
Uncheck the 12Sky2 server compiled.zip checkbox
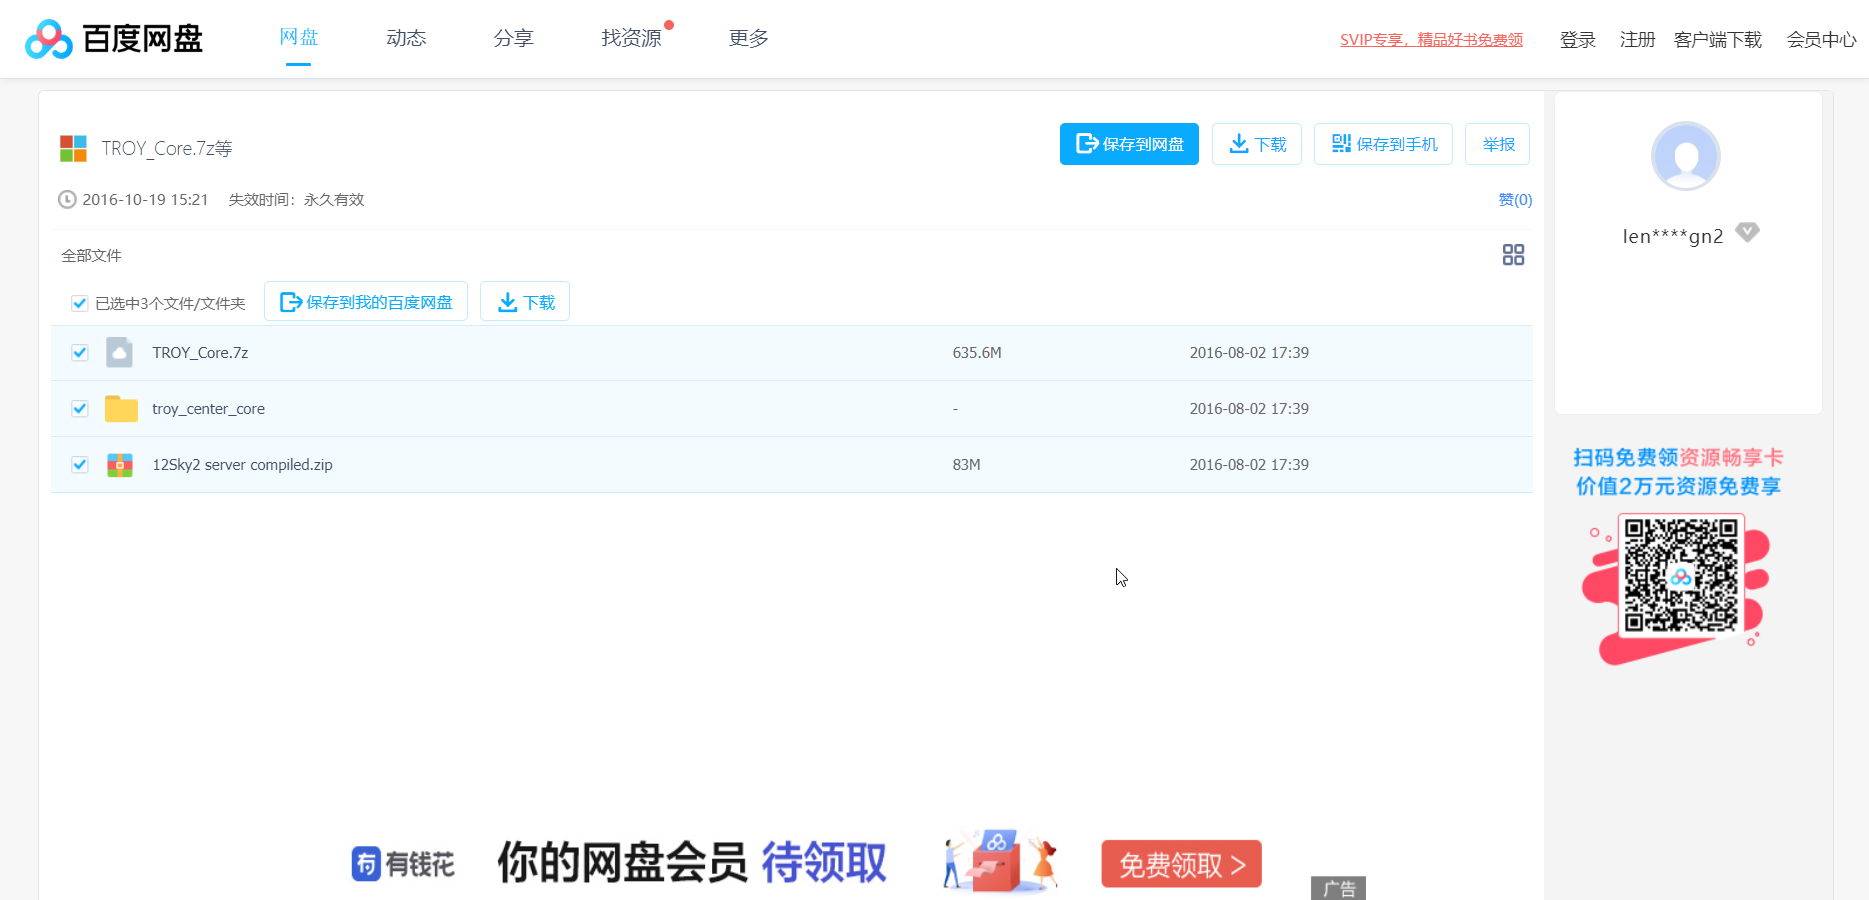80,465
